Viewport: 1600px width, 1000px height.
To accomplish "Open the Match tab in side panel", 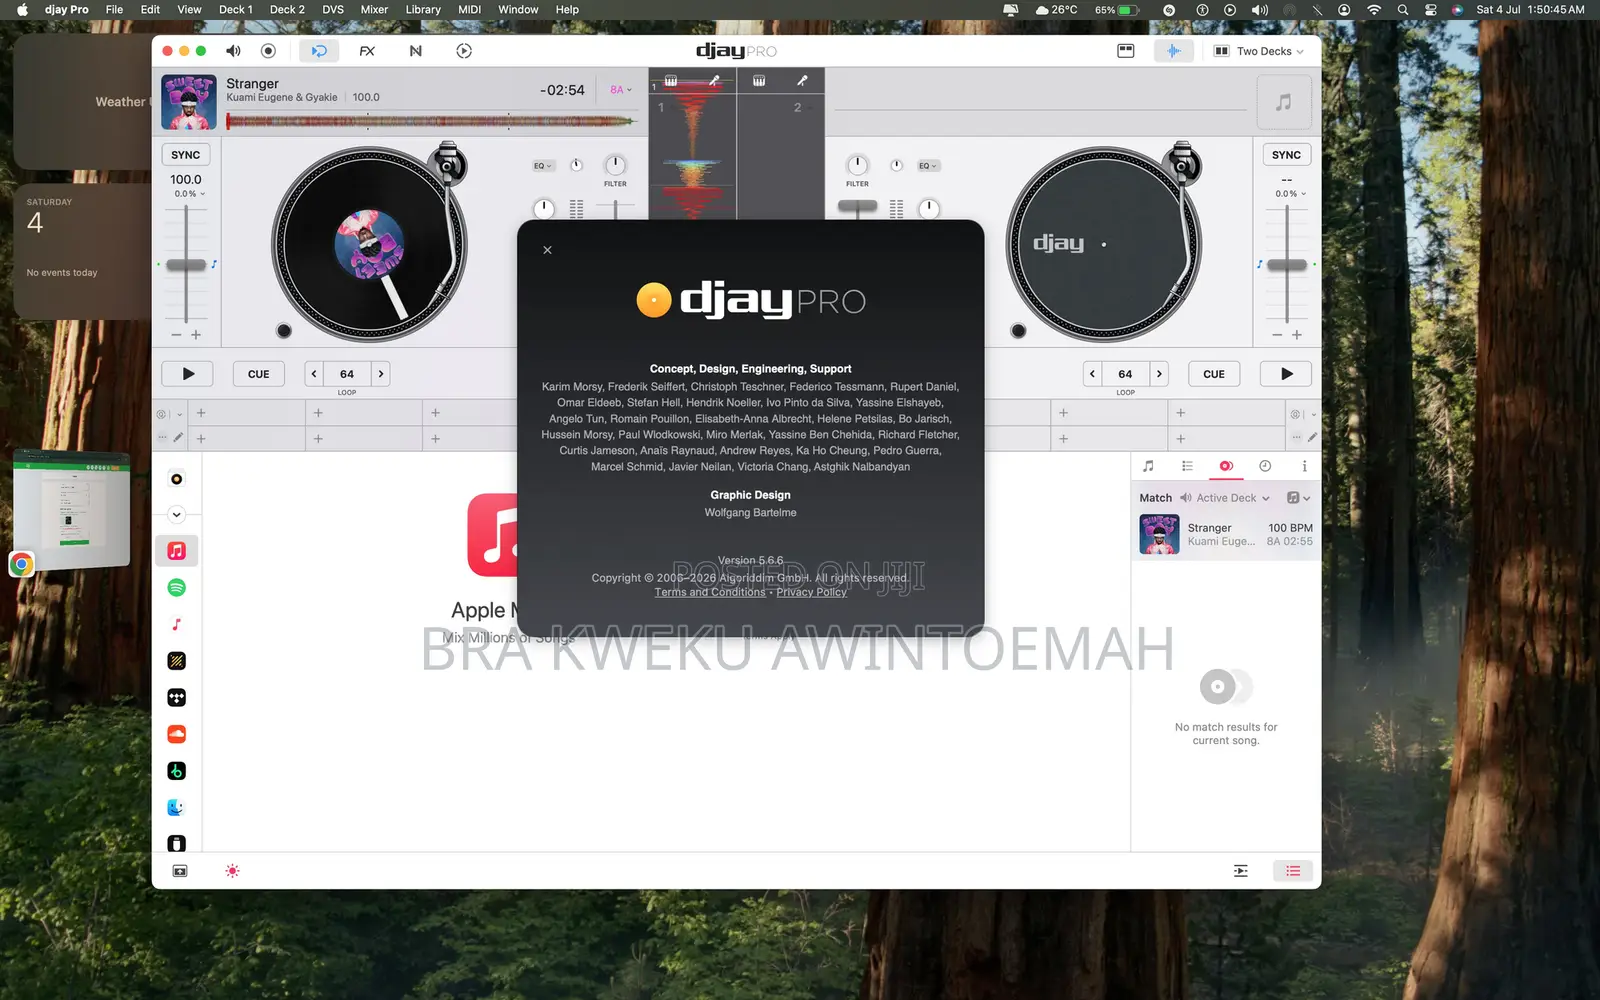I will [1226, 466].
